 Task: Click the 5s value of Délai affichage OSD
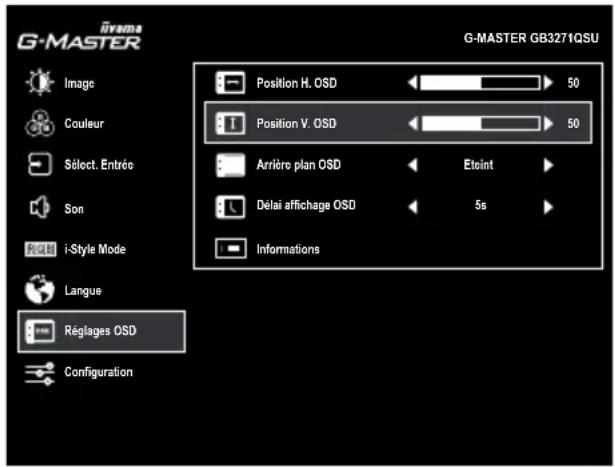point(480,205)
